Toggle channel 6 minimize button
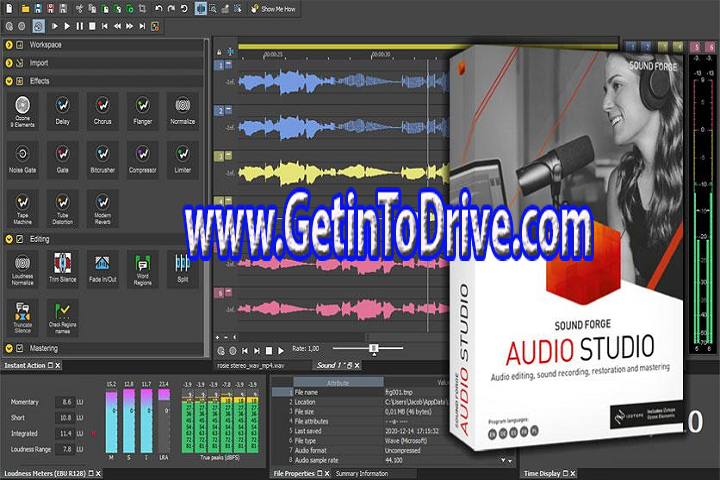The image size is (720, 480). (x=229, y=292)
